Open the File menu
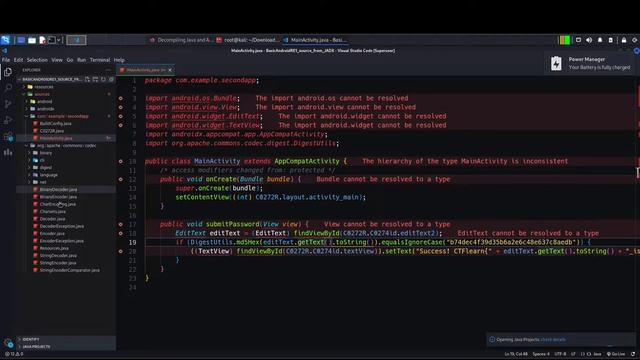 tap(6, 60)
